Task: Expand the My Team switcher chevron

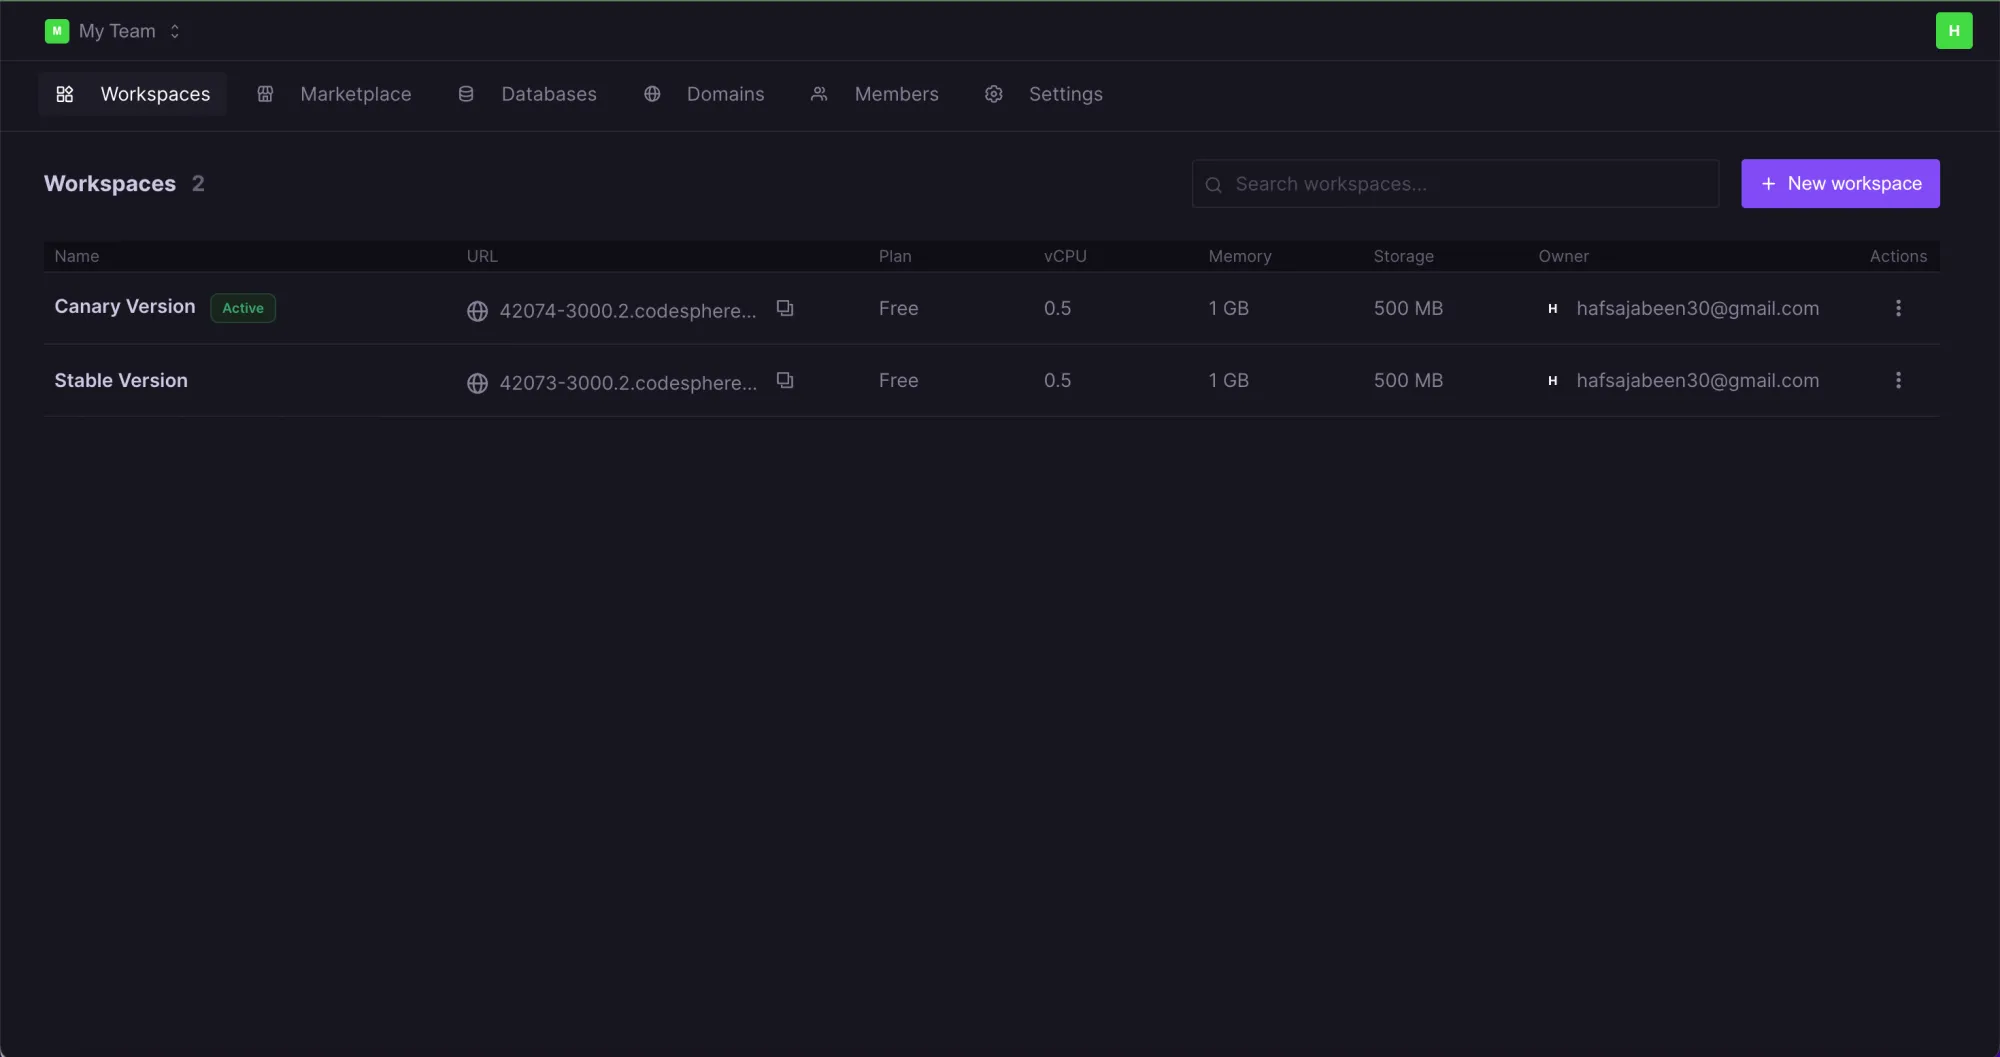Action: (175, 31)
